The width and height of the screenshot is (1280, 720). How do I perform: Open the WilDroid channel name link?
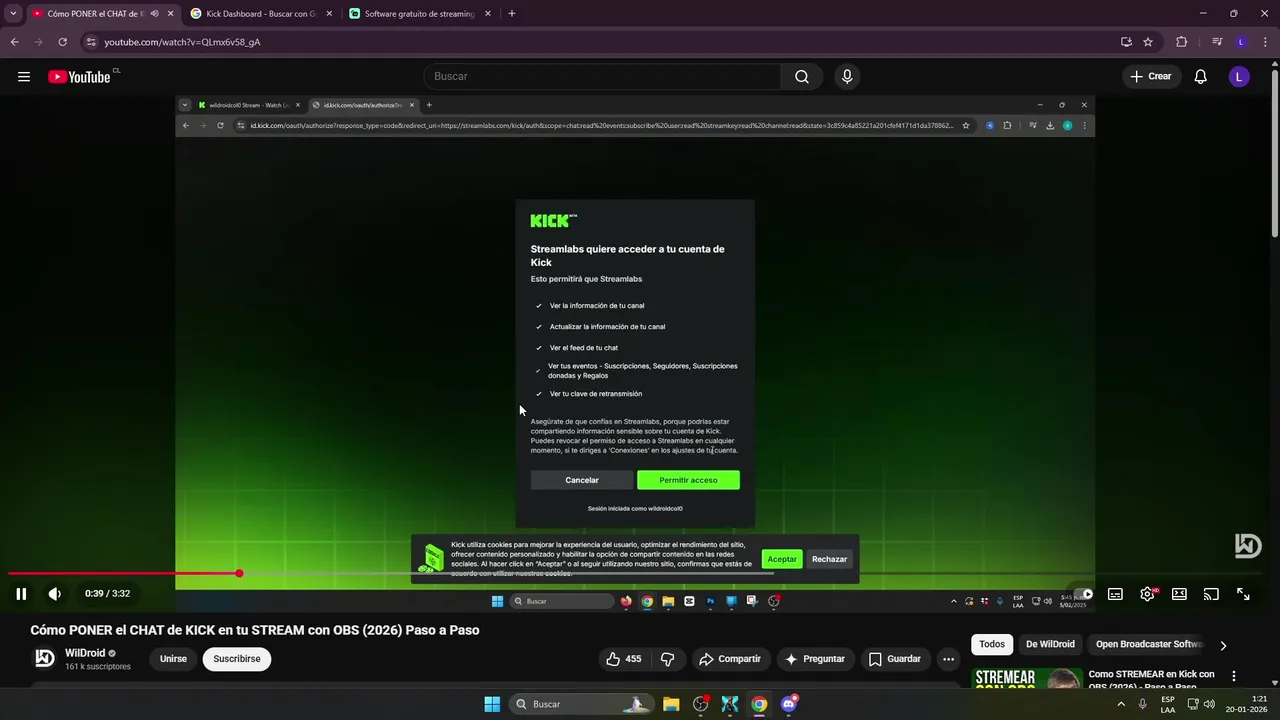(85, 653)
